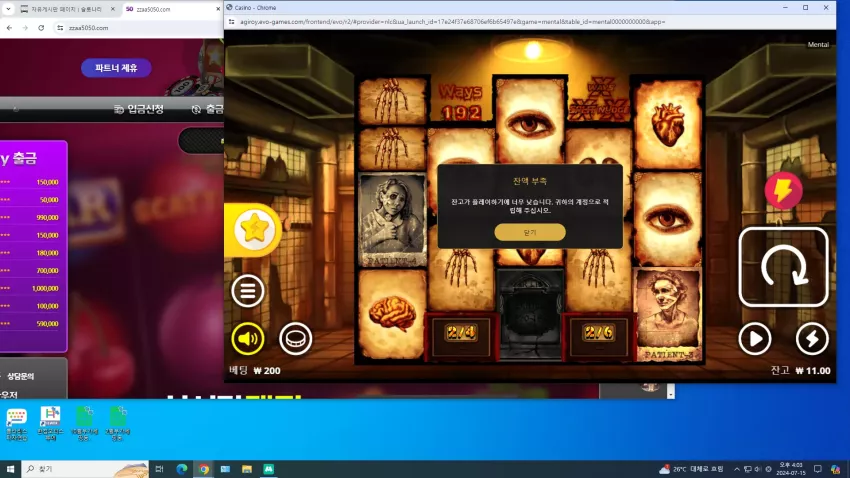Open the fourth desktop green document icon

[118, 423]
